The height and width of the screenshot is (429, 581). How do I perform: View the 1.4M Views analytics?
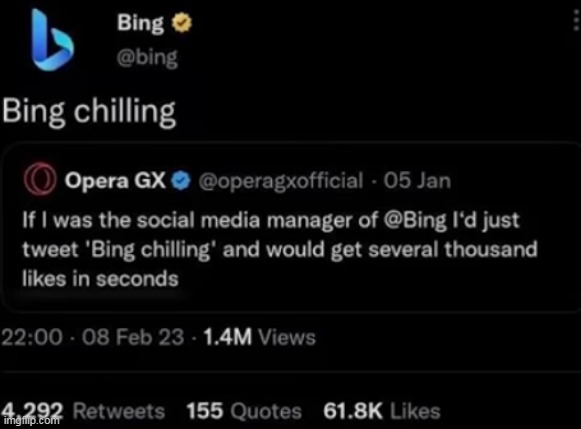(x=259, y=337)
